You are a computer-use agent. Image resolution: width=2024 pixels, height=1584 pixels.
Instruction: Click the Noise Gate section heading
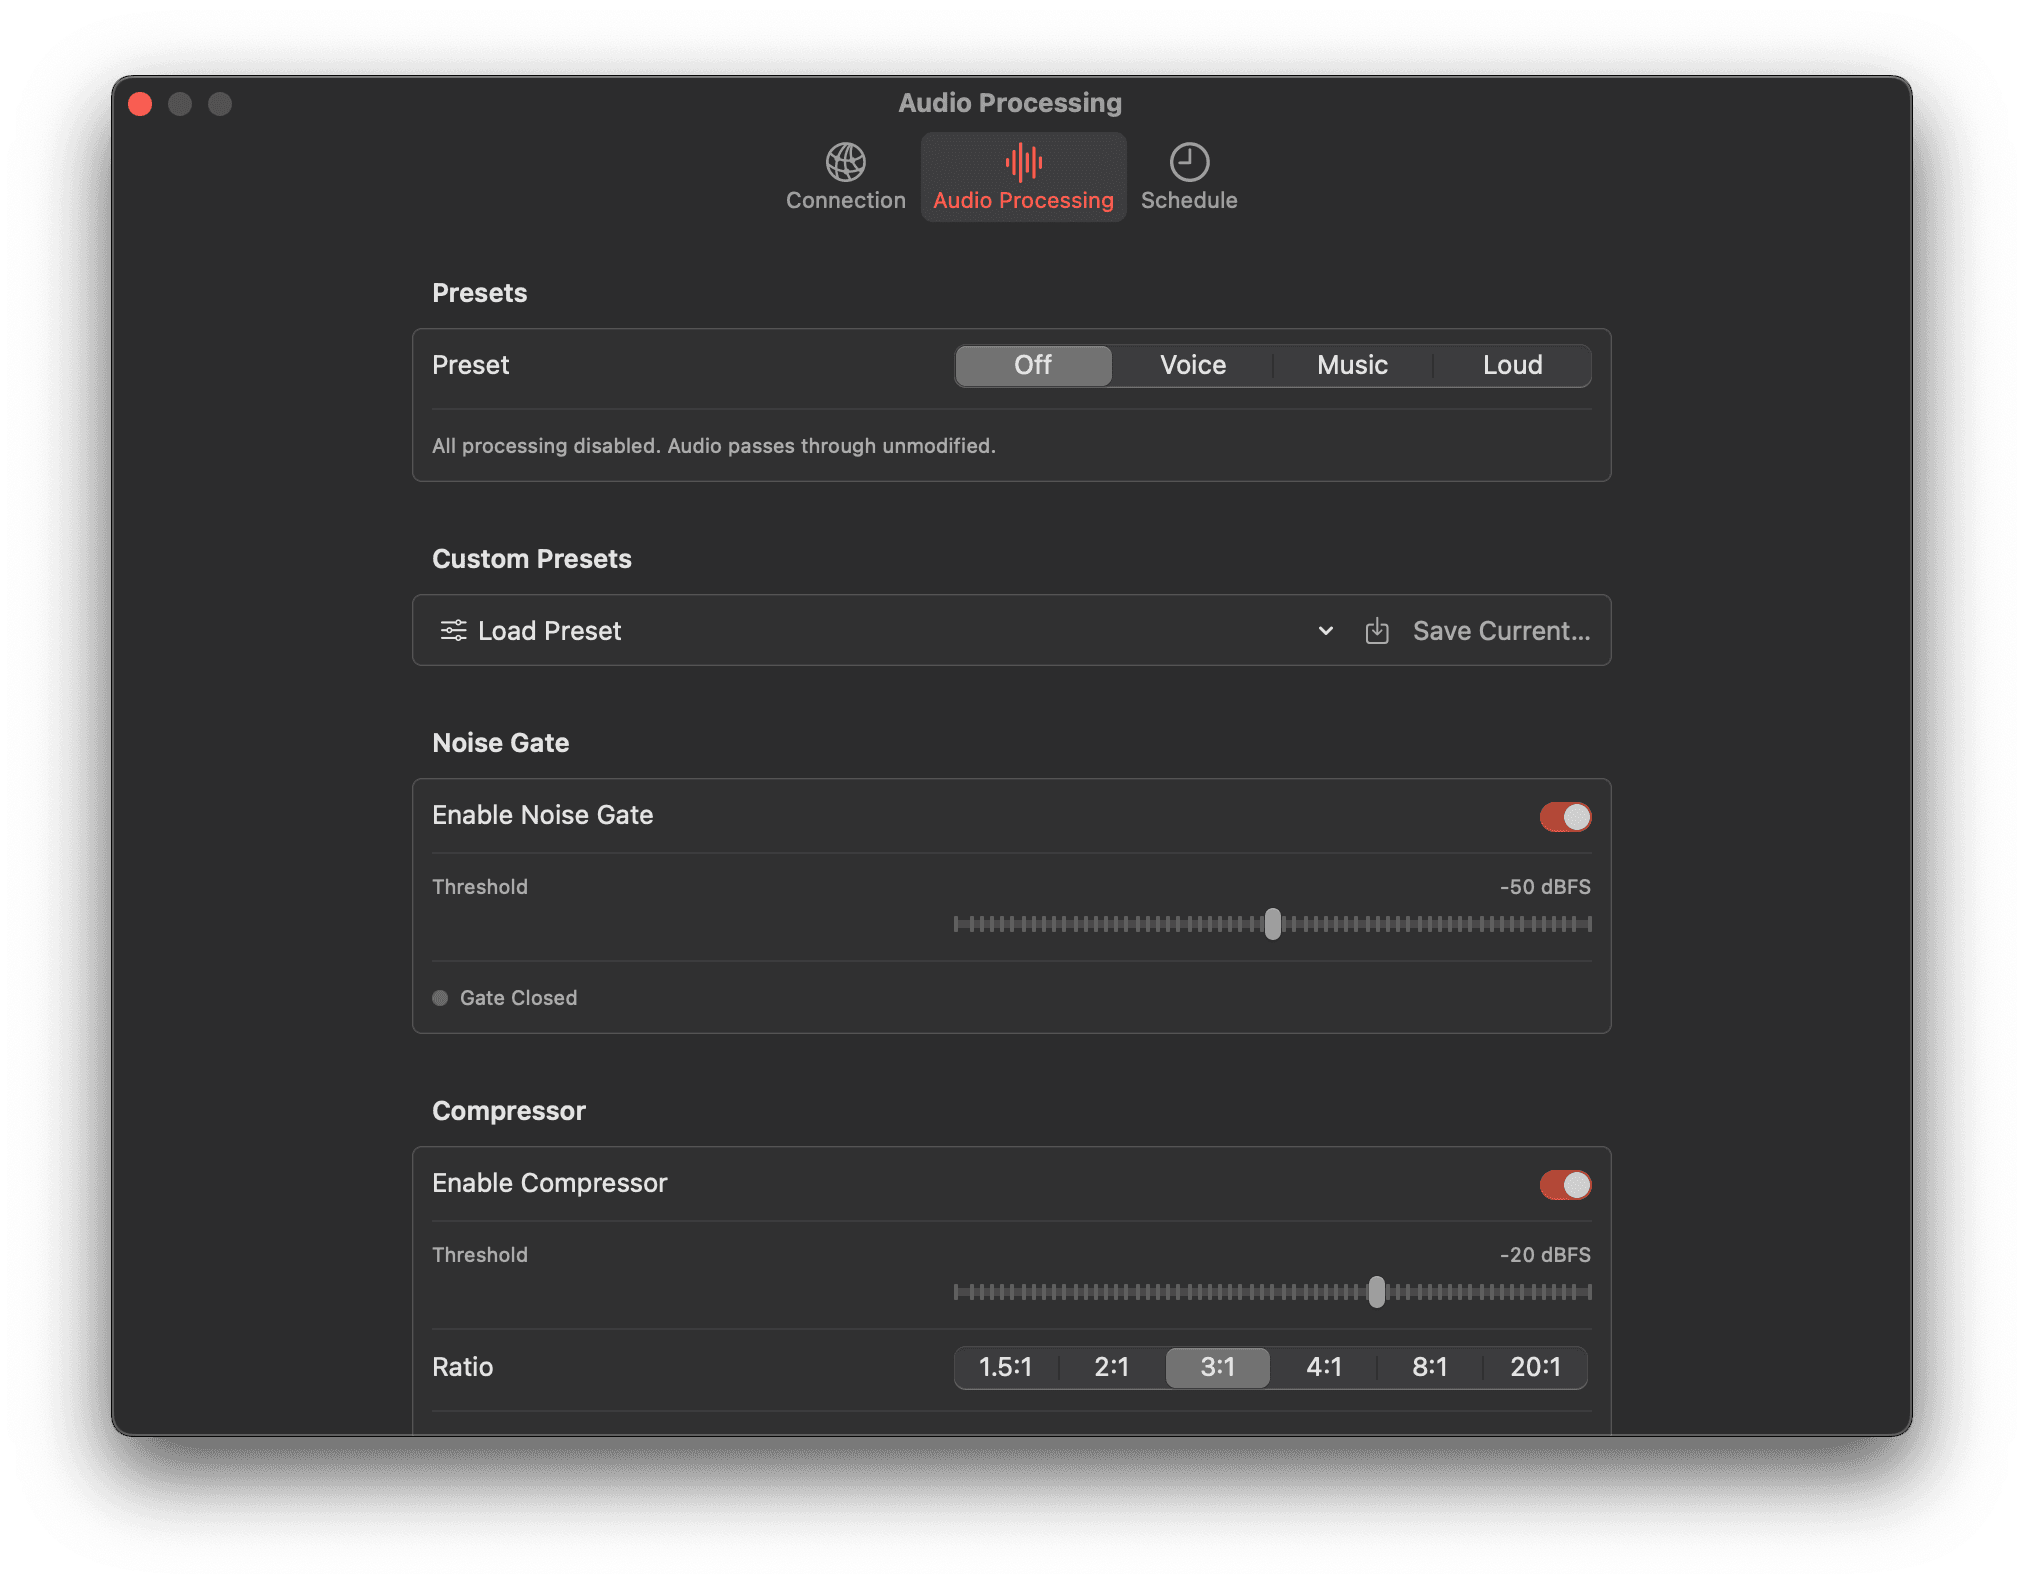[x=500, y=743]
